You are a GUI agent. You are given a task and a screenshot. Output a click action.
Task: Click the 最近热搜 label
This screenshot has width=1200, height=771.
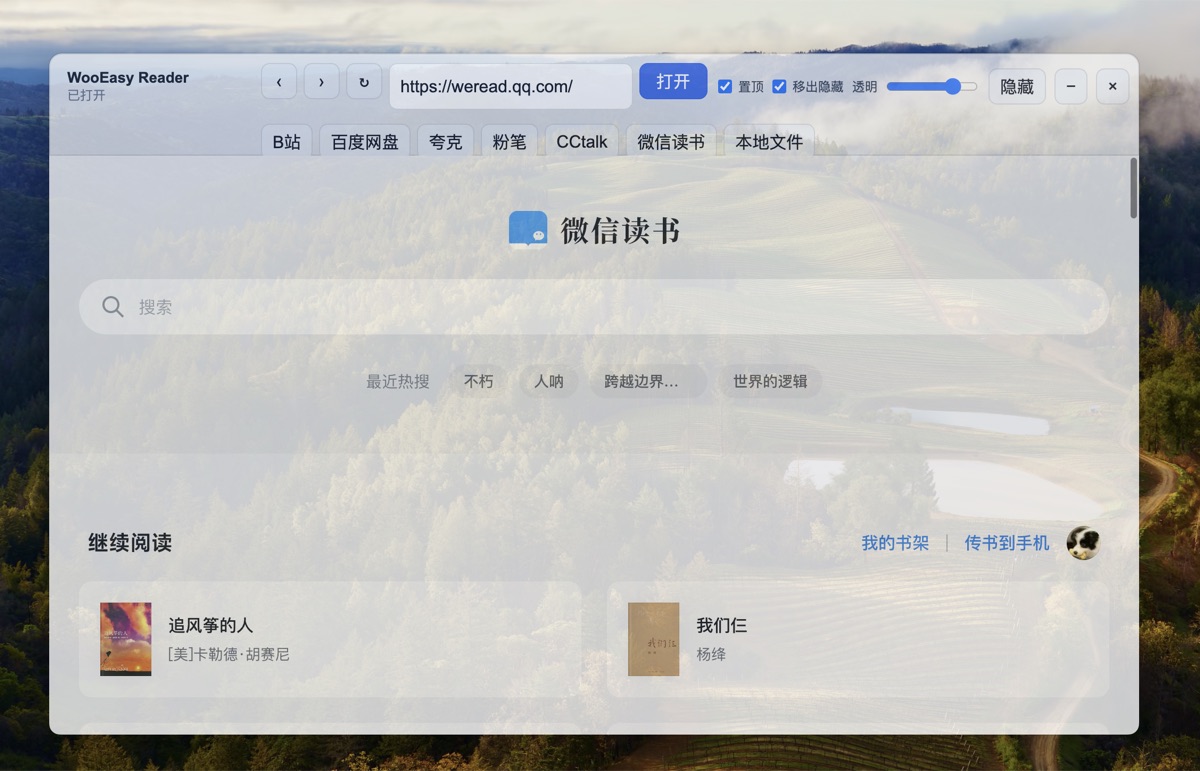tap(398, 381)
